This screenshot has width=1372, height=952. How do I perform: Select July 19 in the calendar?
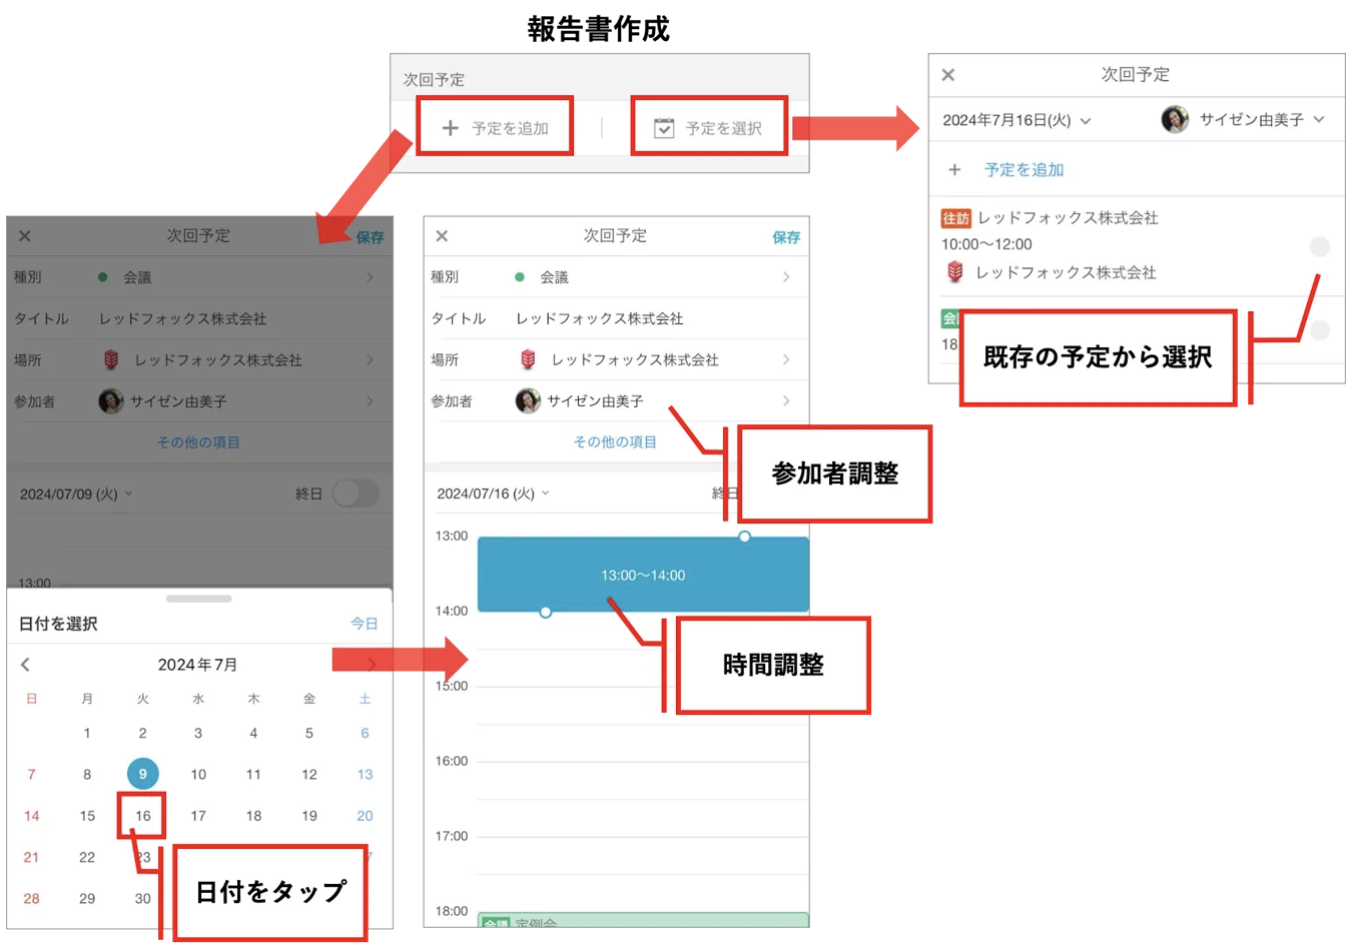(309, 816)
